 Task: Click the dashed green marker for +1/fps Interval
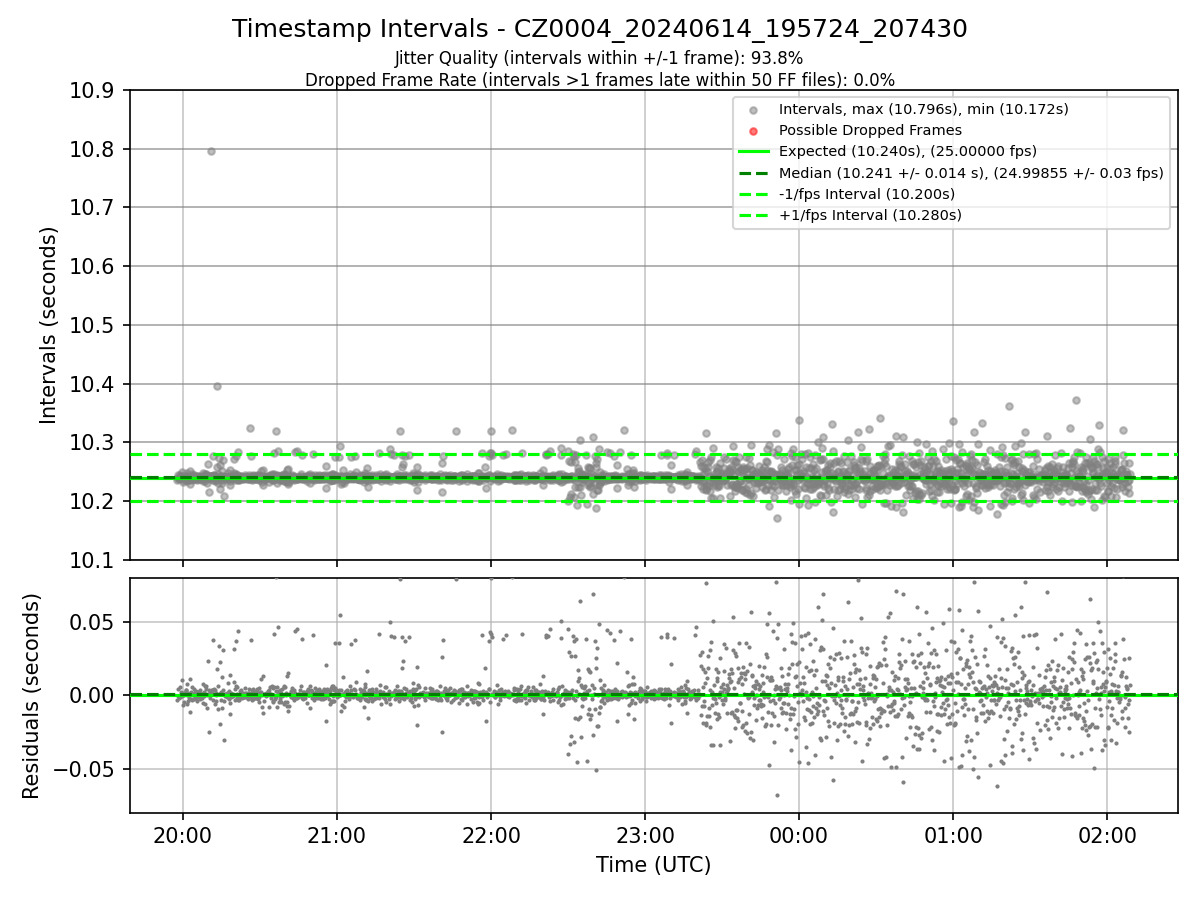tap(753, 215)
